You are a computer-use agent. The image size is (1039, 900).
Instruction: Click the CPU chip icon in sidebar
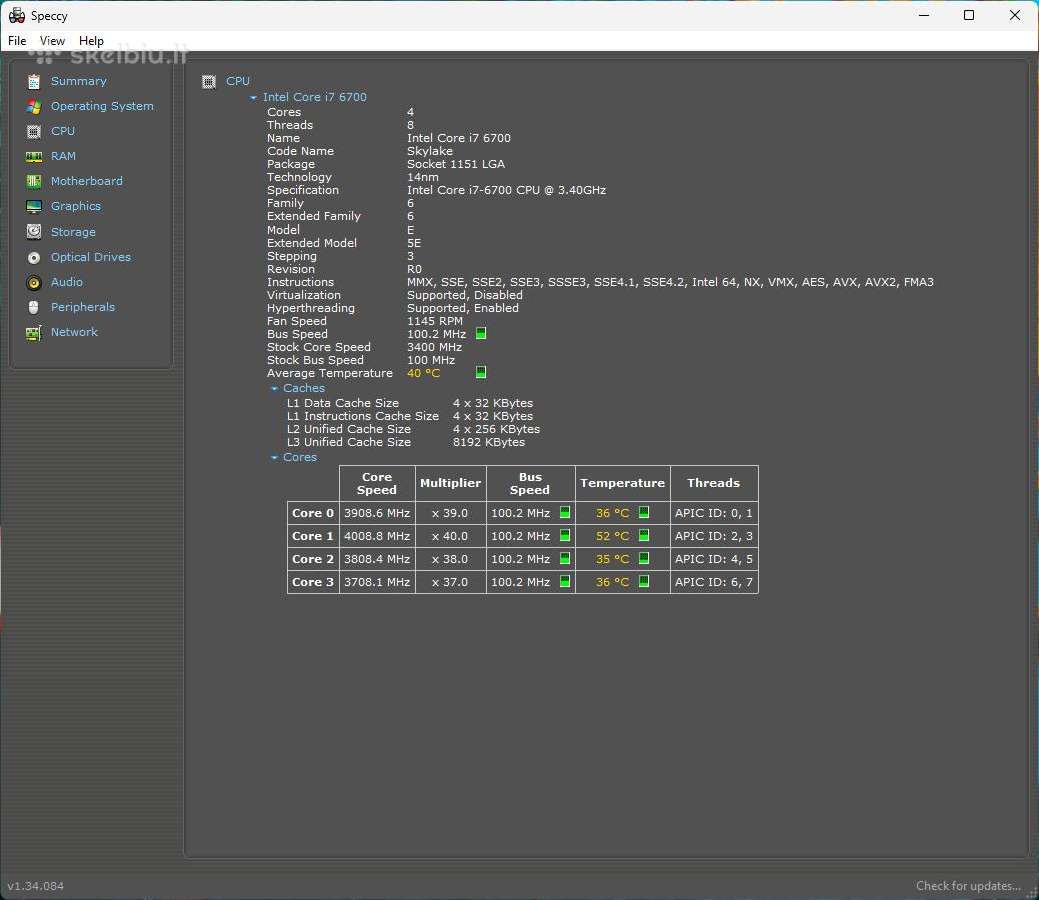(x=34, y=131)
